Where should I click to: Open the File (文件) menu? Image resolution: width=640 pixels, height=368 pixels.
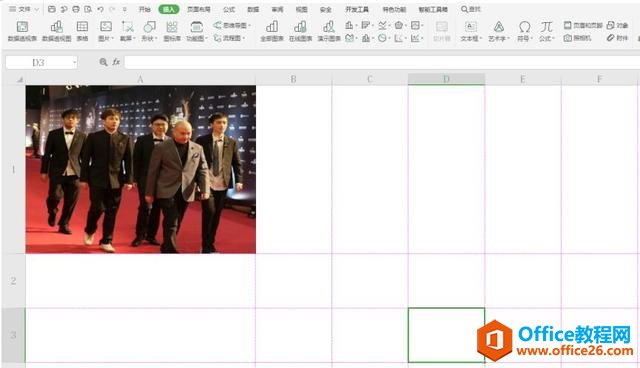click(x=24, y=9)
